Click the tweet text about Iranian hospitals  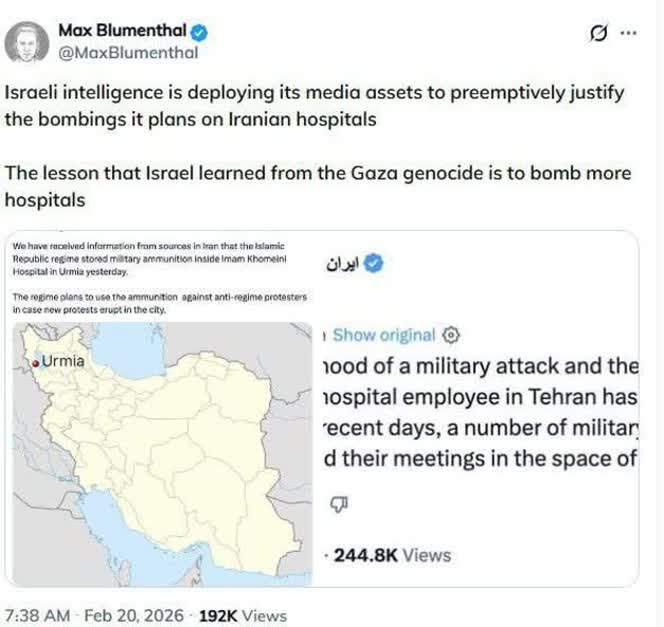314,107
